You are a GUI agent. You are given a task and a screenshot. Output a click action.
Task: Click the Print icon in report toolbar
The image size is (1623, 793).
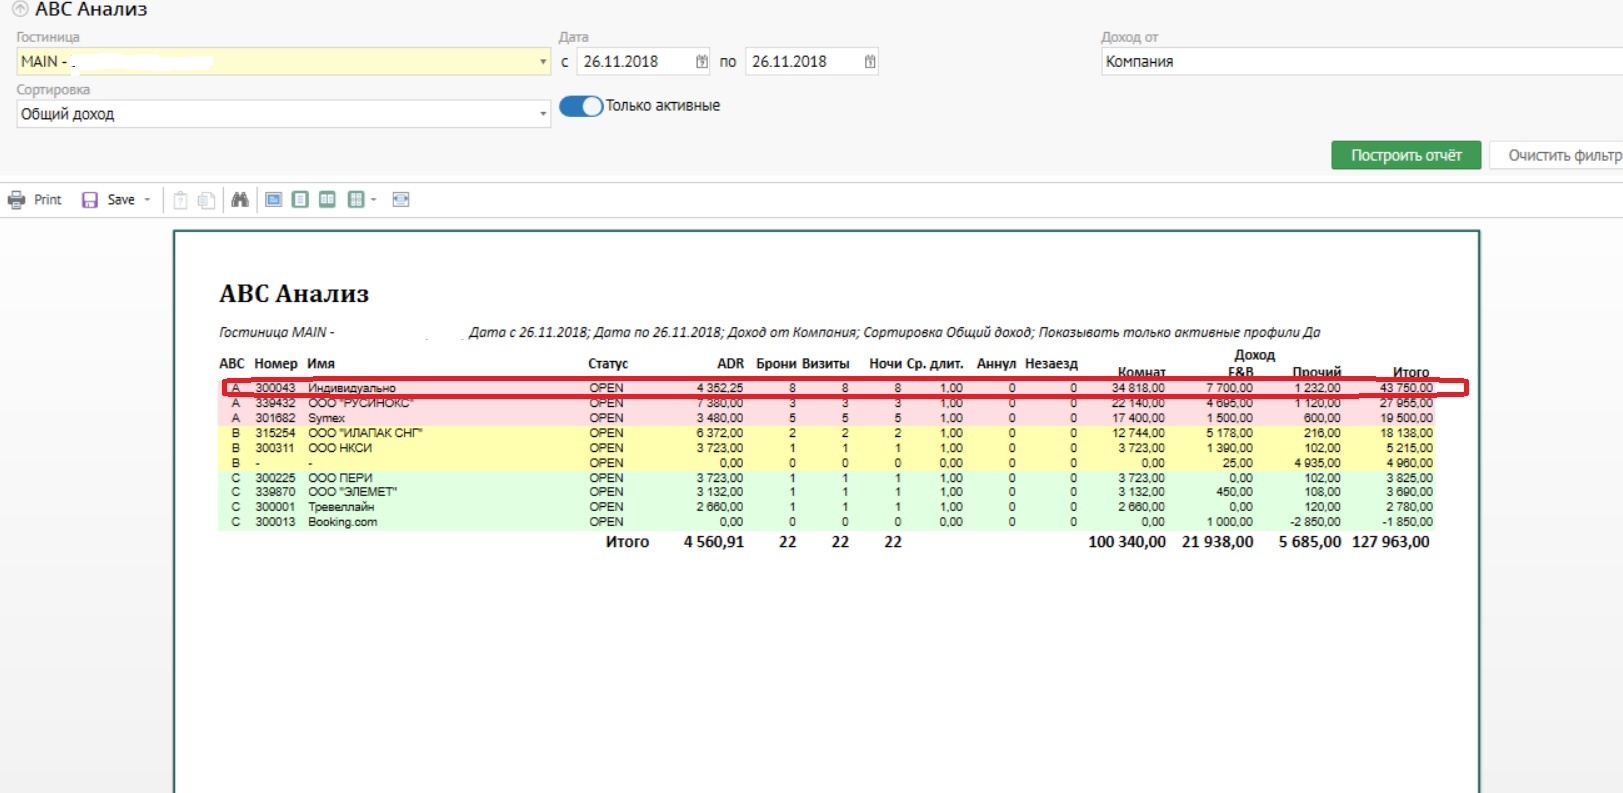[x=17, y=200]
